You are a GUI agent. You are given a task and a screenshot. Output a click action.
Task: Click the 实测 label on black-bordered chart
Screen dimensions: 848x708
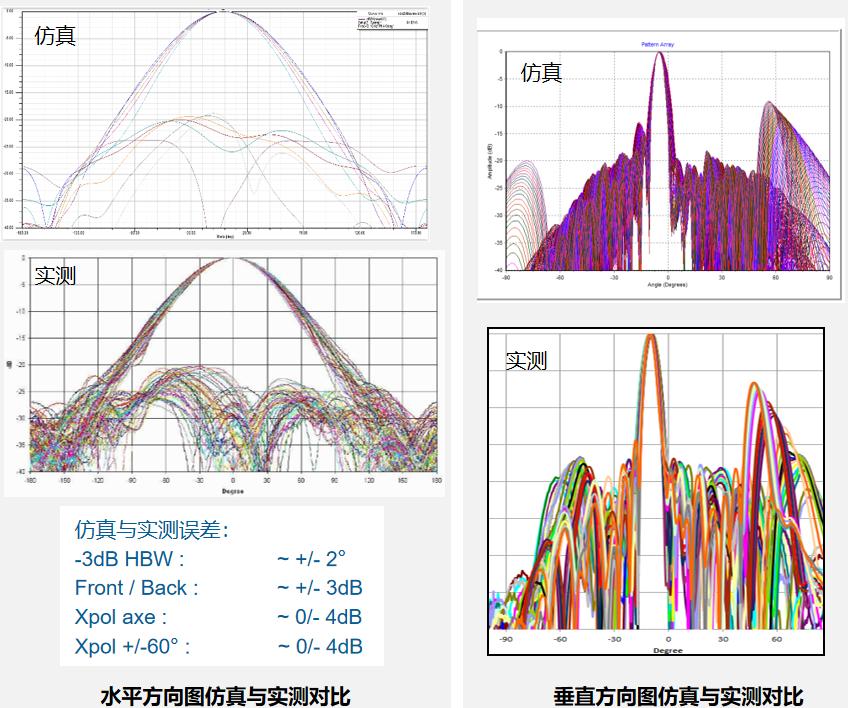[x=526, y=361]
